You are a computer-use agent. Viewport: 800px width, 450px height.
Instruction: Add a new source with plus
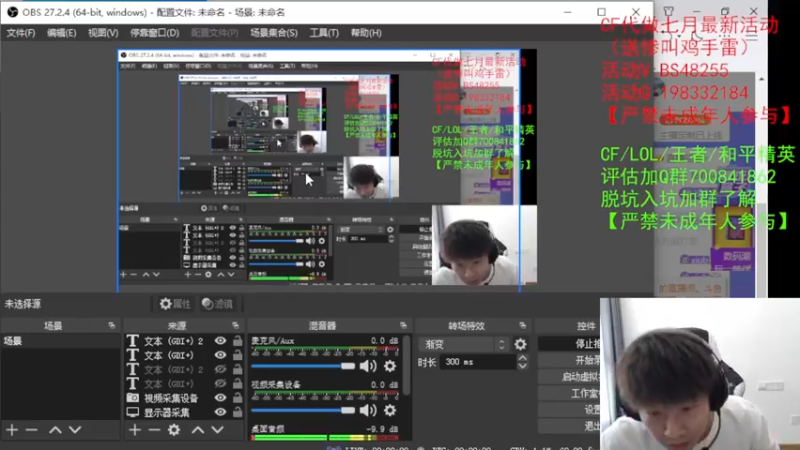[135, 430]
